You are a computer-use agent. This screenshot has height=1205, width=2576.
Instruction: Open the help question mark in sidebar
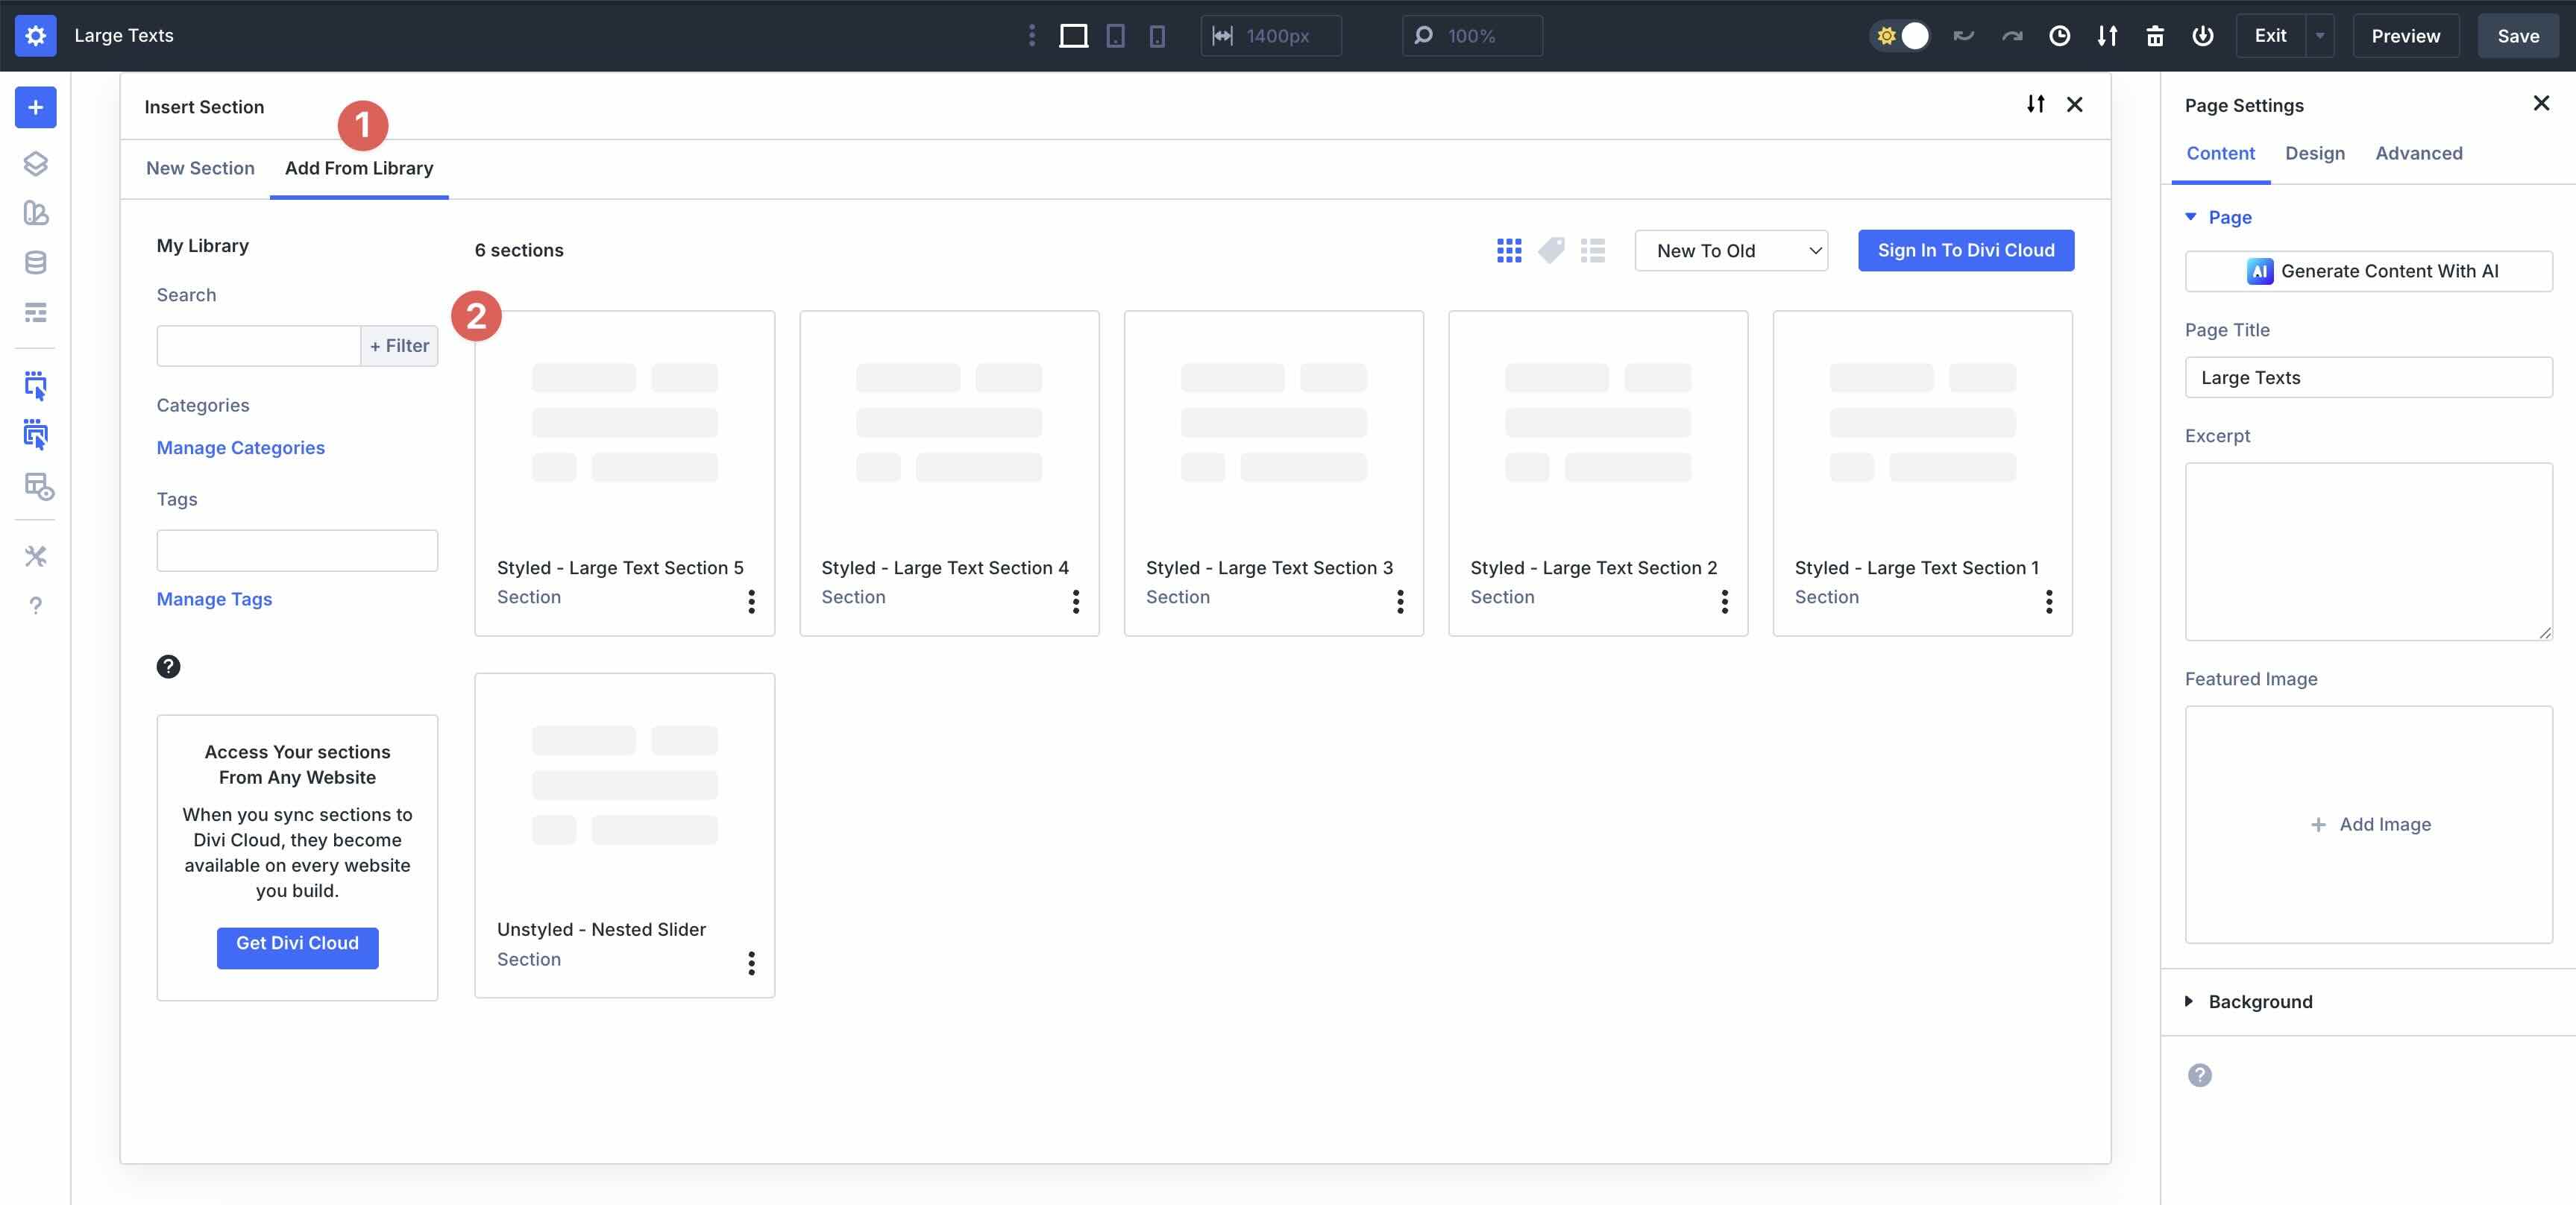(x=36, y=605)
